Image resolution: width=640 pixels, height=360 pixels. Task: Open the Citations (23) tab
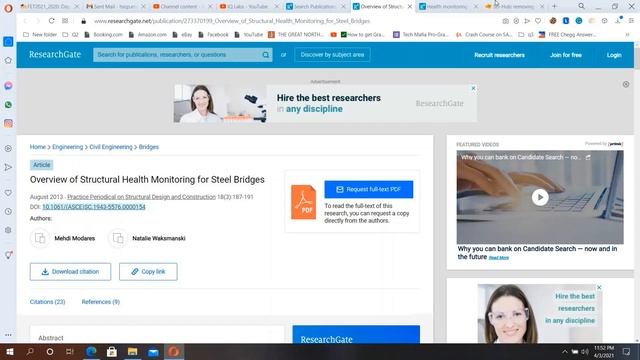tap(47, 302)
